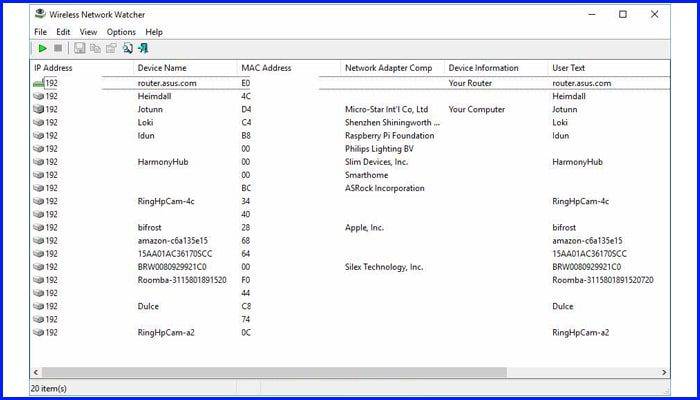Image resolution: width=700 pixels, height=400 pixels.
Task: Open the Find magnifier toolbar icon
Action: [x=128, y=48]
